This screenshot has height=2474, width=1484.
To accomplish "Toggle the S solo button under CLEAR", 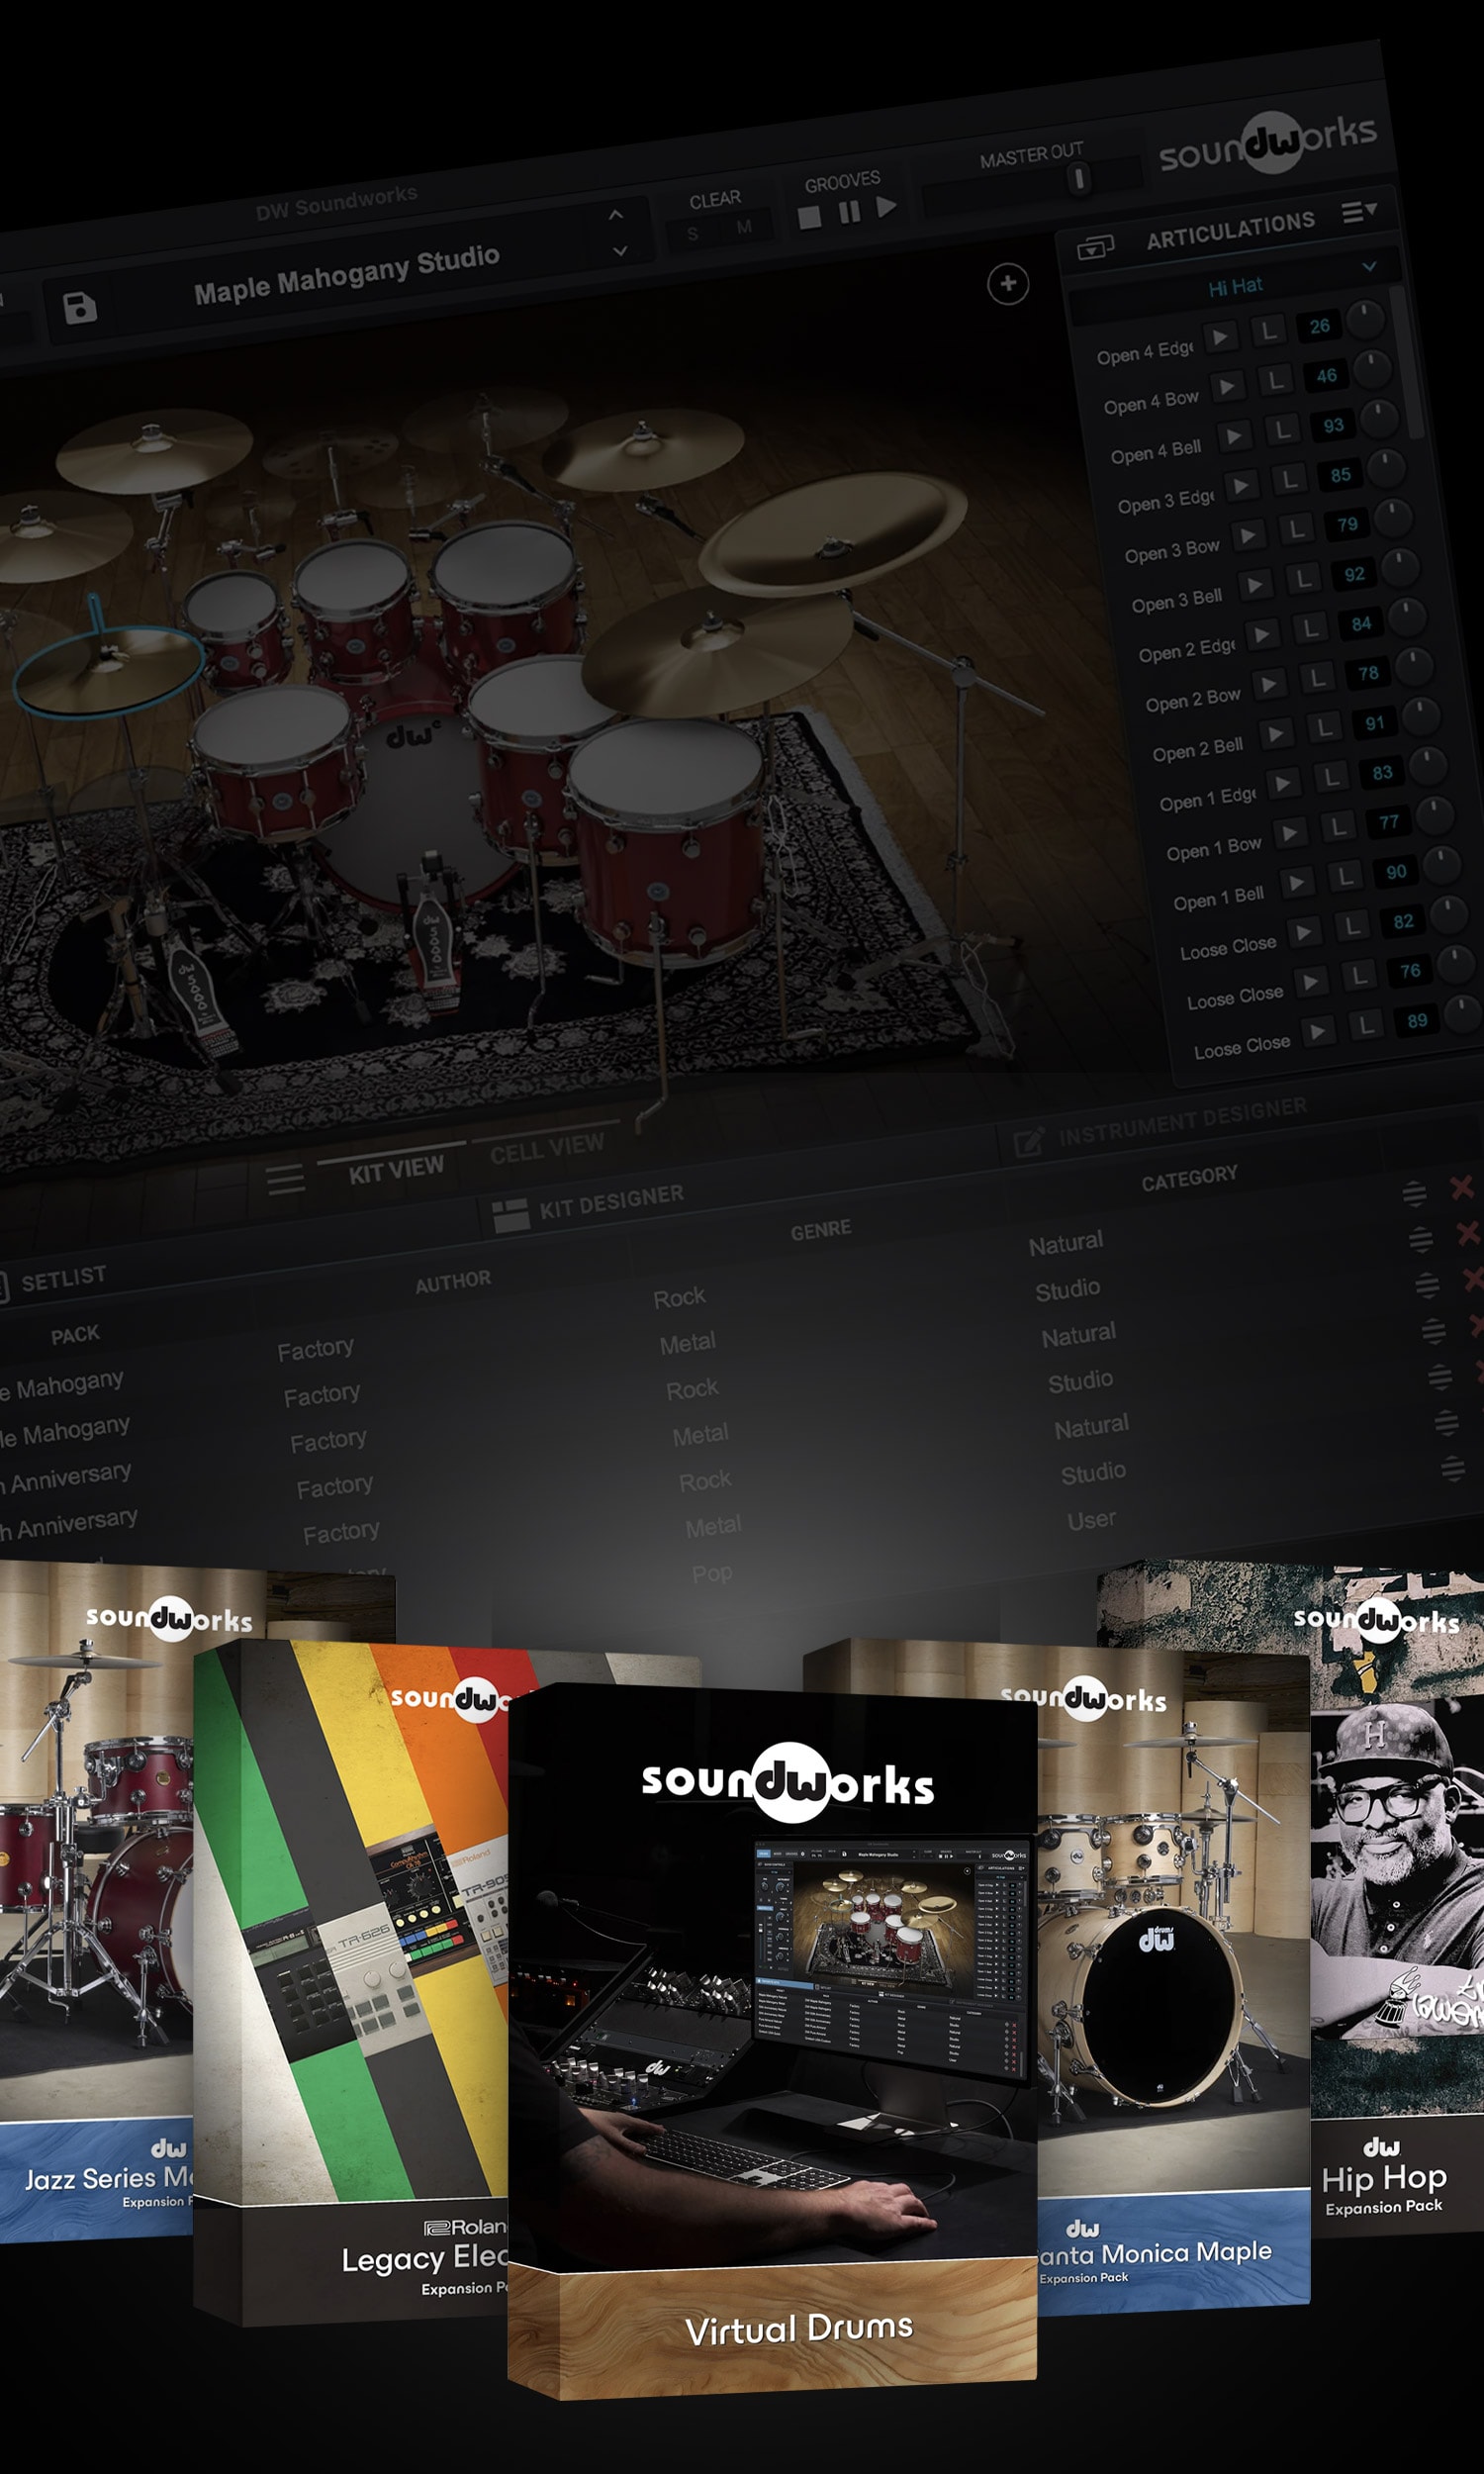I will 693,234.
